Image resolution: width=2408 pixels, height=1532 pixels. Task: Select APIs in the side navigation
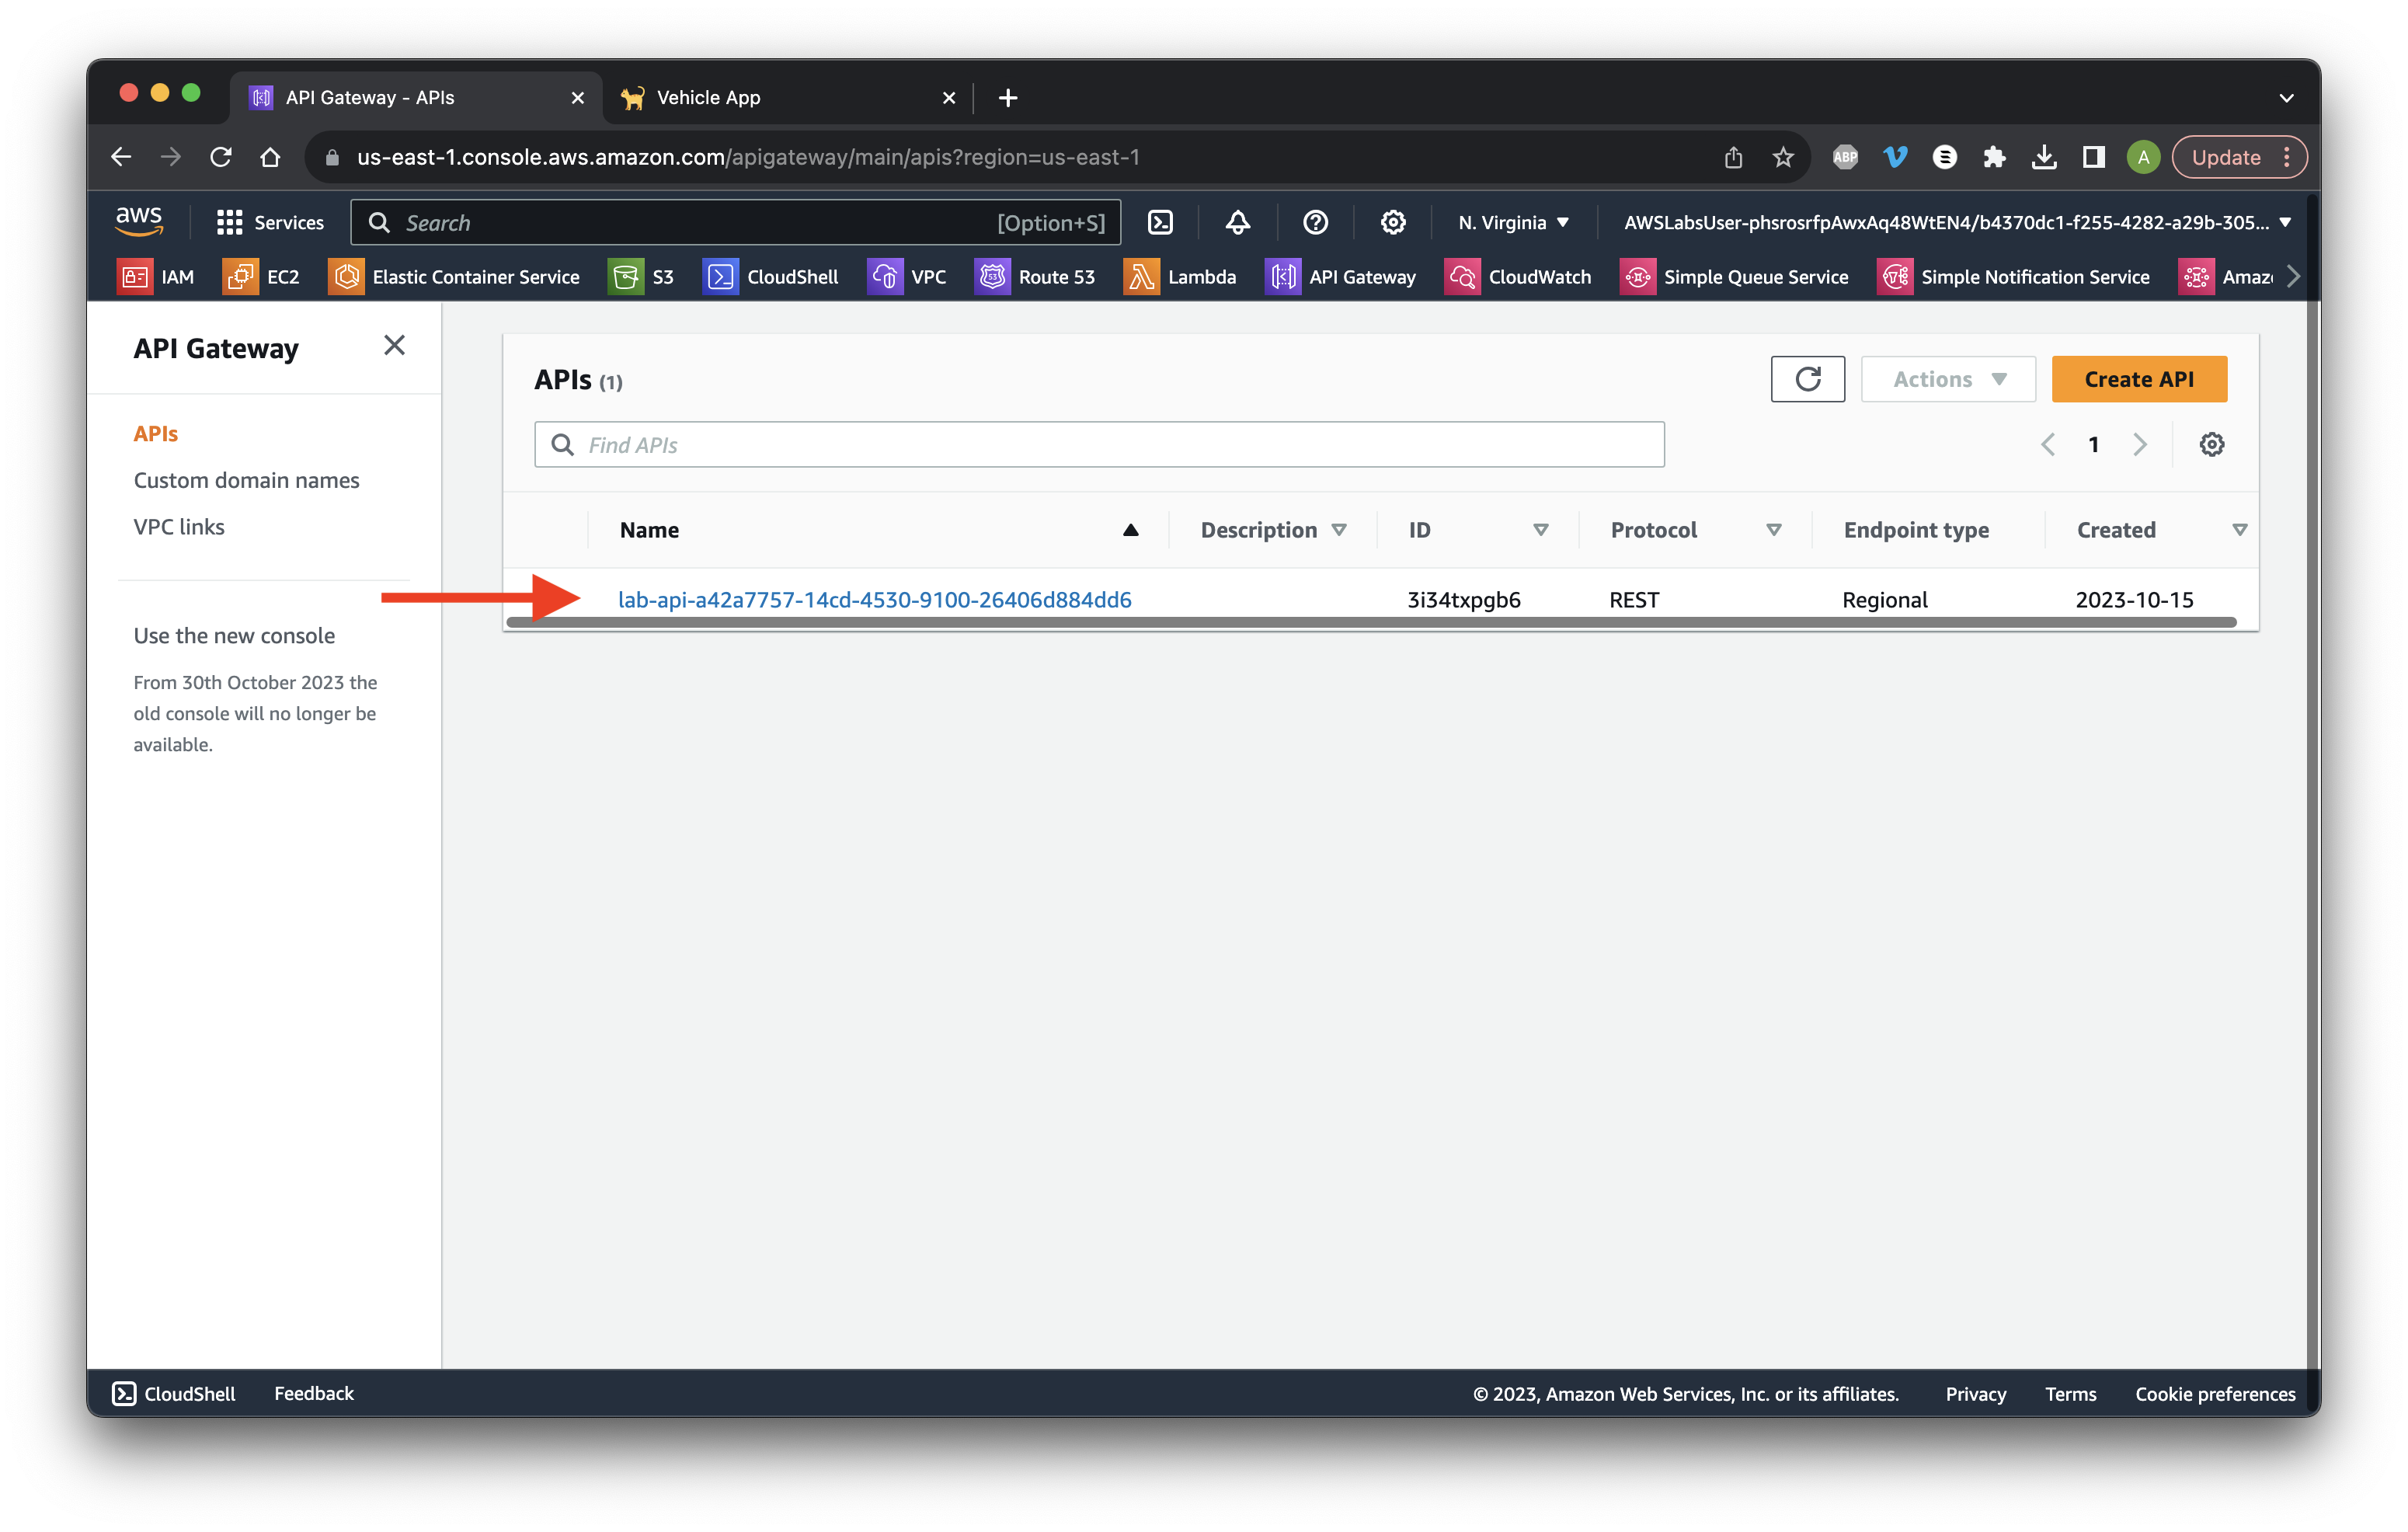[156, 434]
